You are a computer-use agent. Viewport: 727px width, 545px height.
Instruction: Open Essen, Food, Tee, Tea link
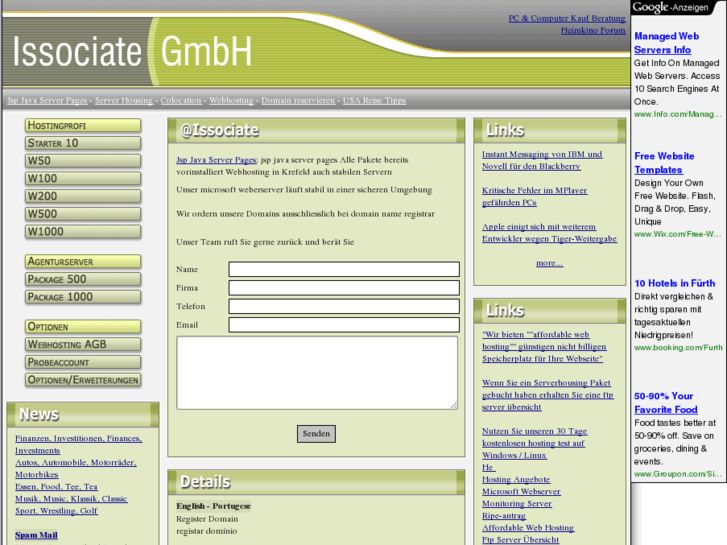(56, 487)
